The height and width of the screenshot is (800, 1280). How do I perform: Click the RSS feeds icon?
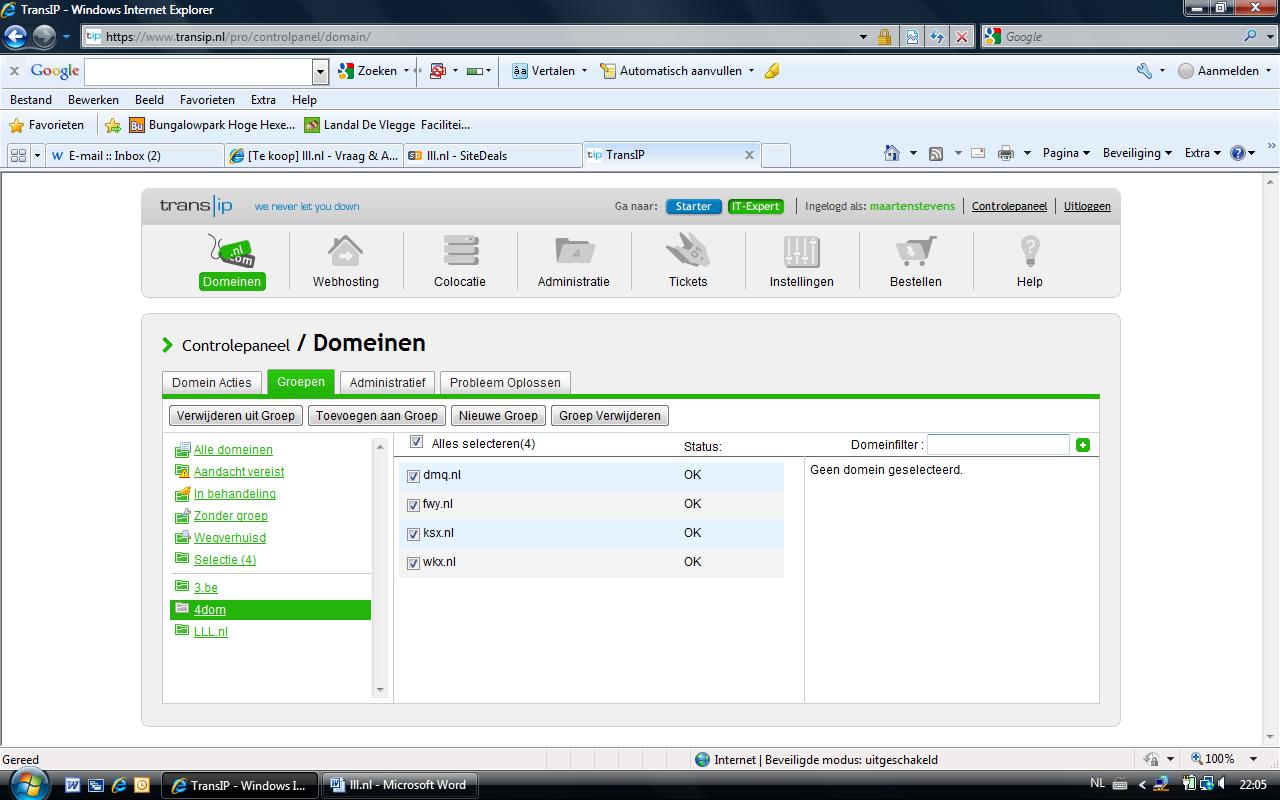[x=936, y=153]
